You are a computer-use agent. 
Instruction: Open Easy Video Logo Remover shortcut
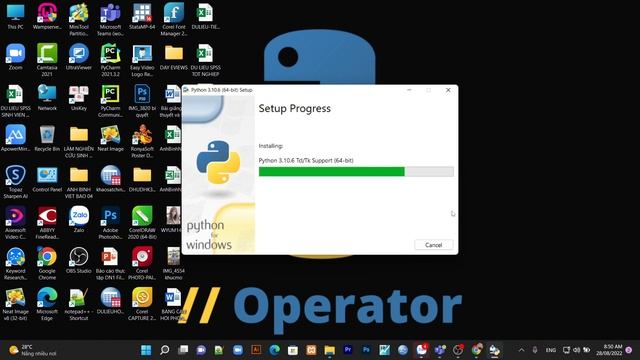[142, 60]
